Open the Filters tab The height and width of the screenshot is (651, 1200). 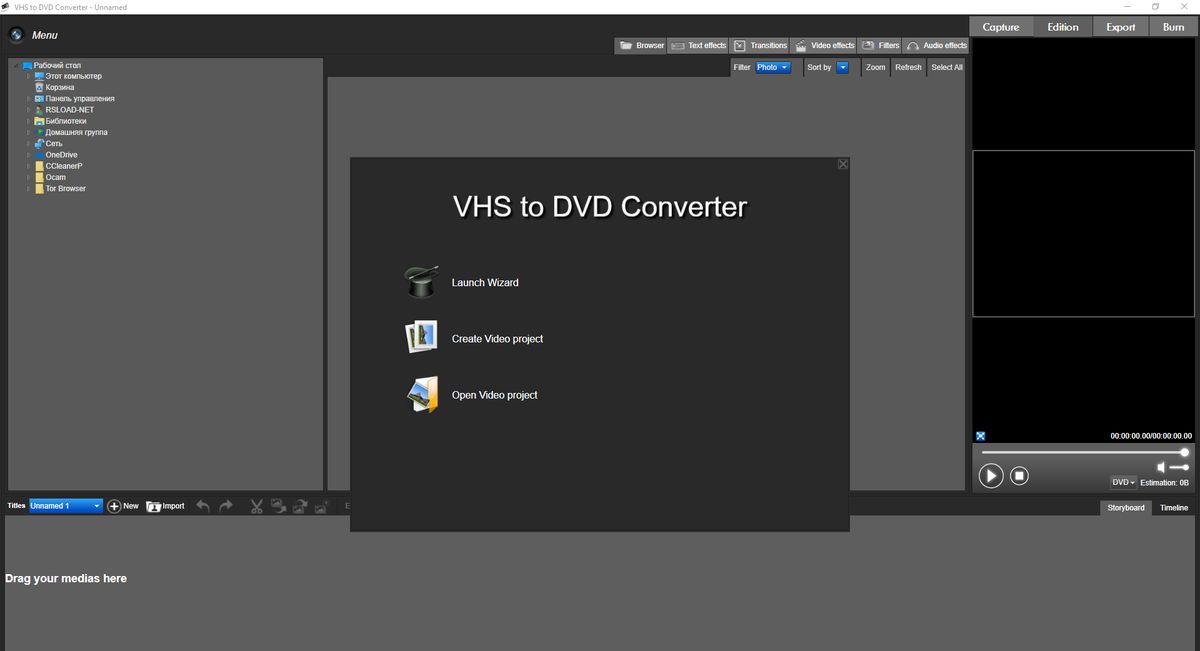[880, 45]
